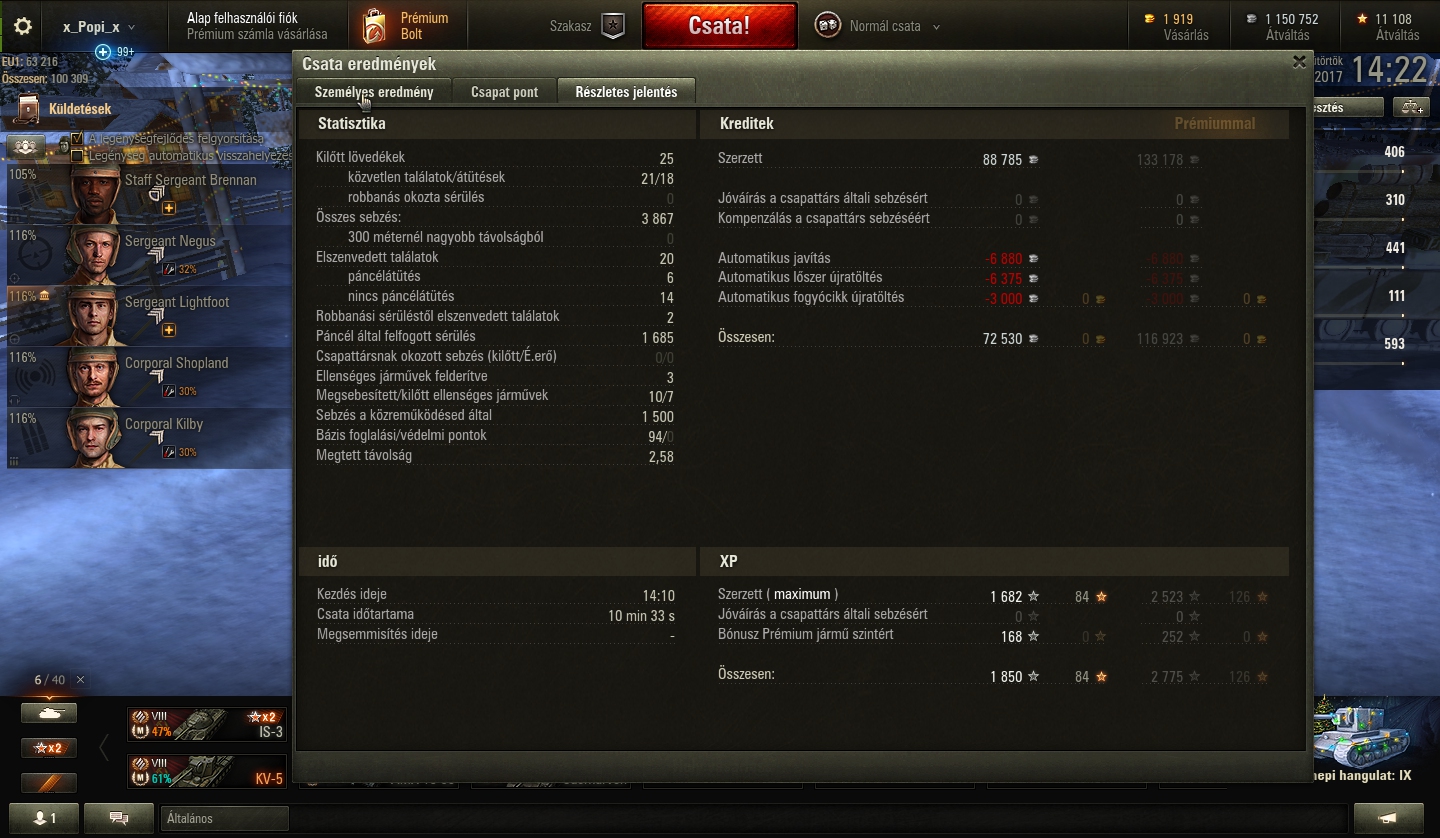Click the Szakasz platoon badge icon
This screenshot has width=1440, height=838.
coord(614,26)
